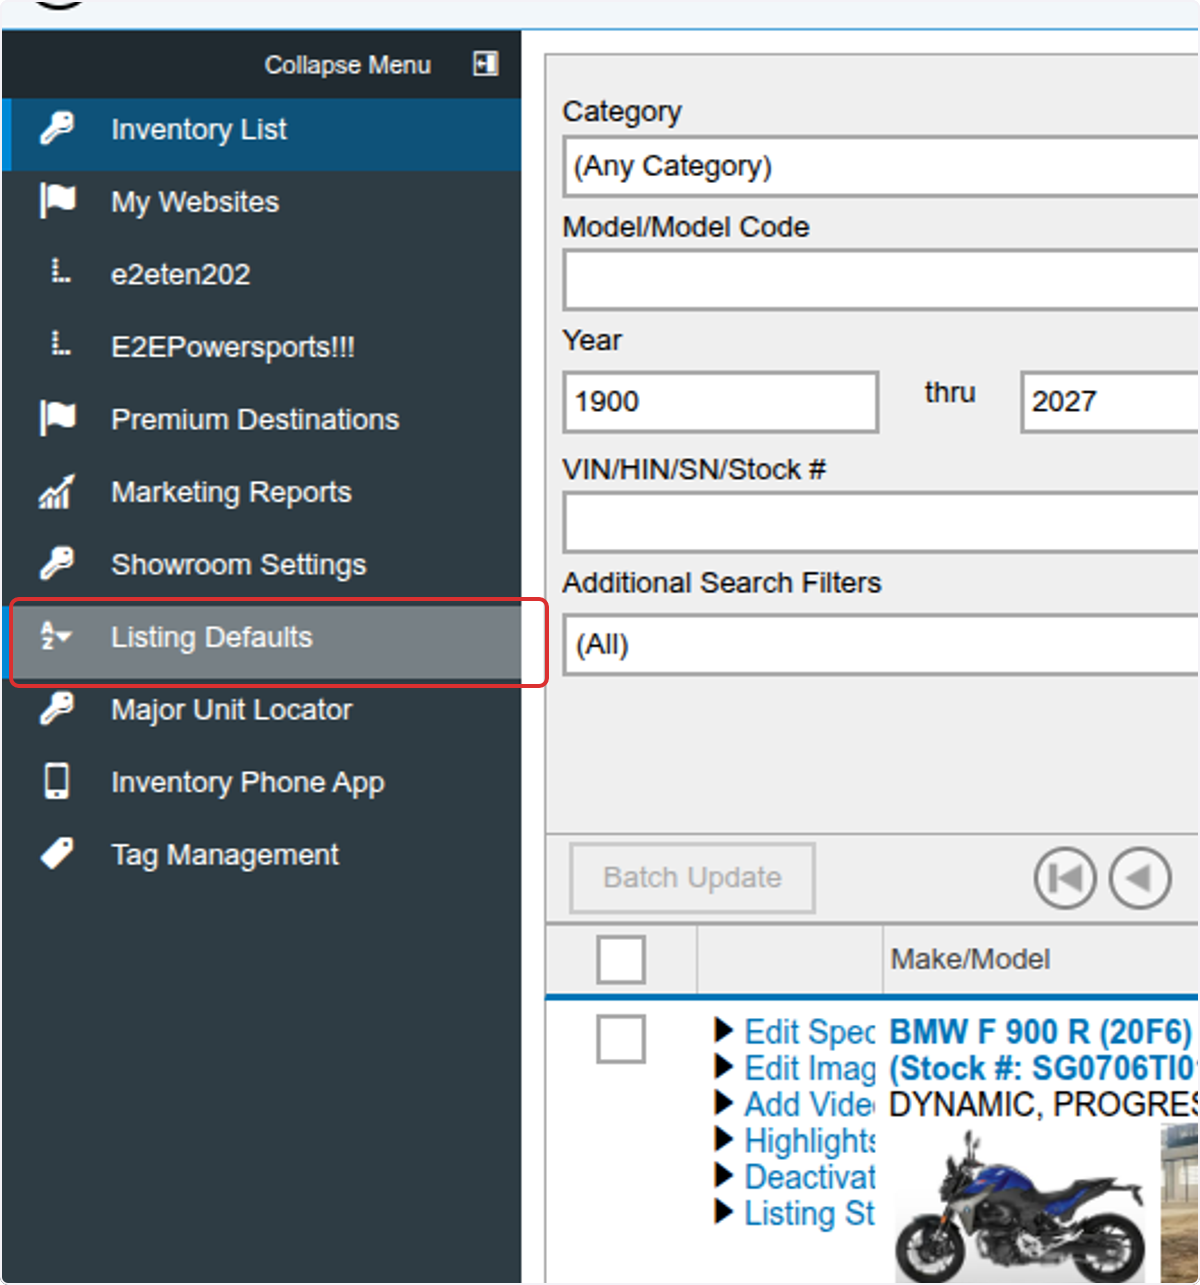
Task: Open Inventory Phone App menu item
Action: pyautogui.click(x=262, y=782)
